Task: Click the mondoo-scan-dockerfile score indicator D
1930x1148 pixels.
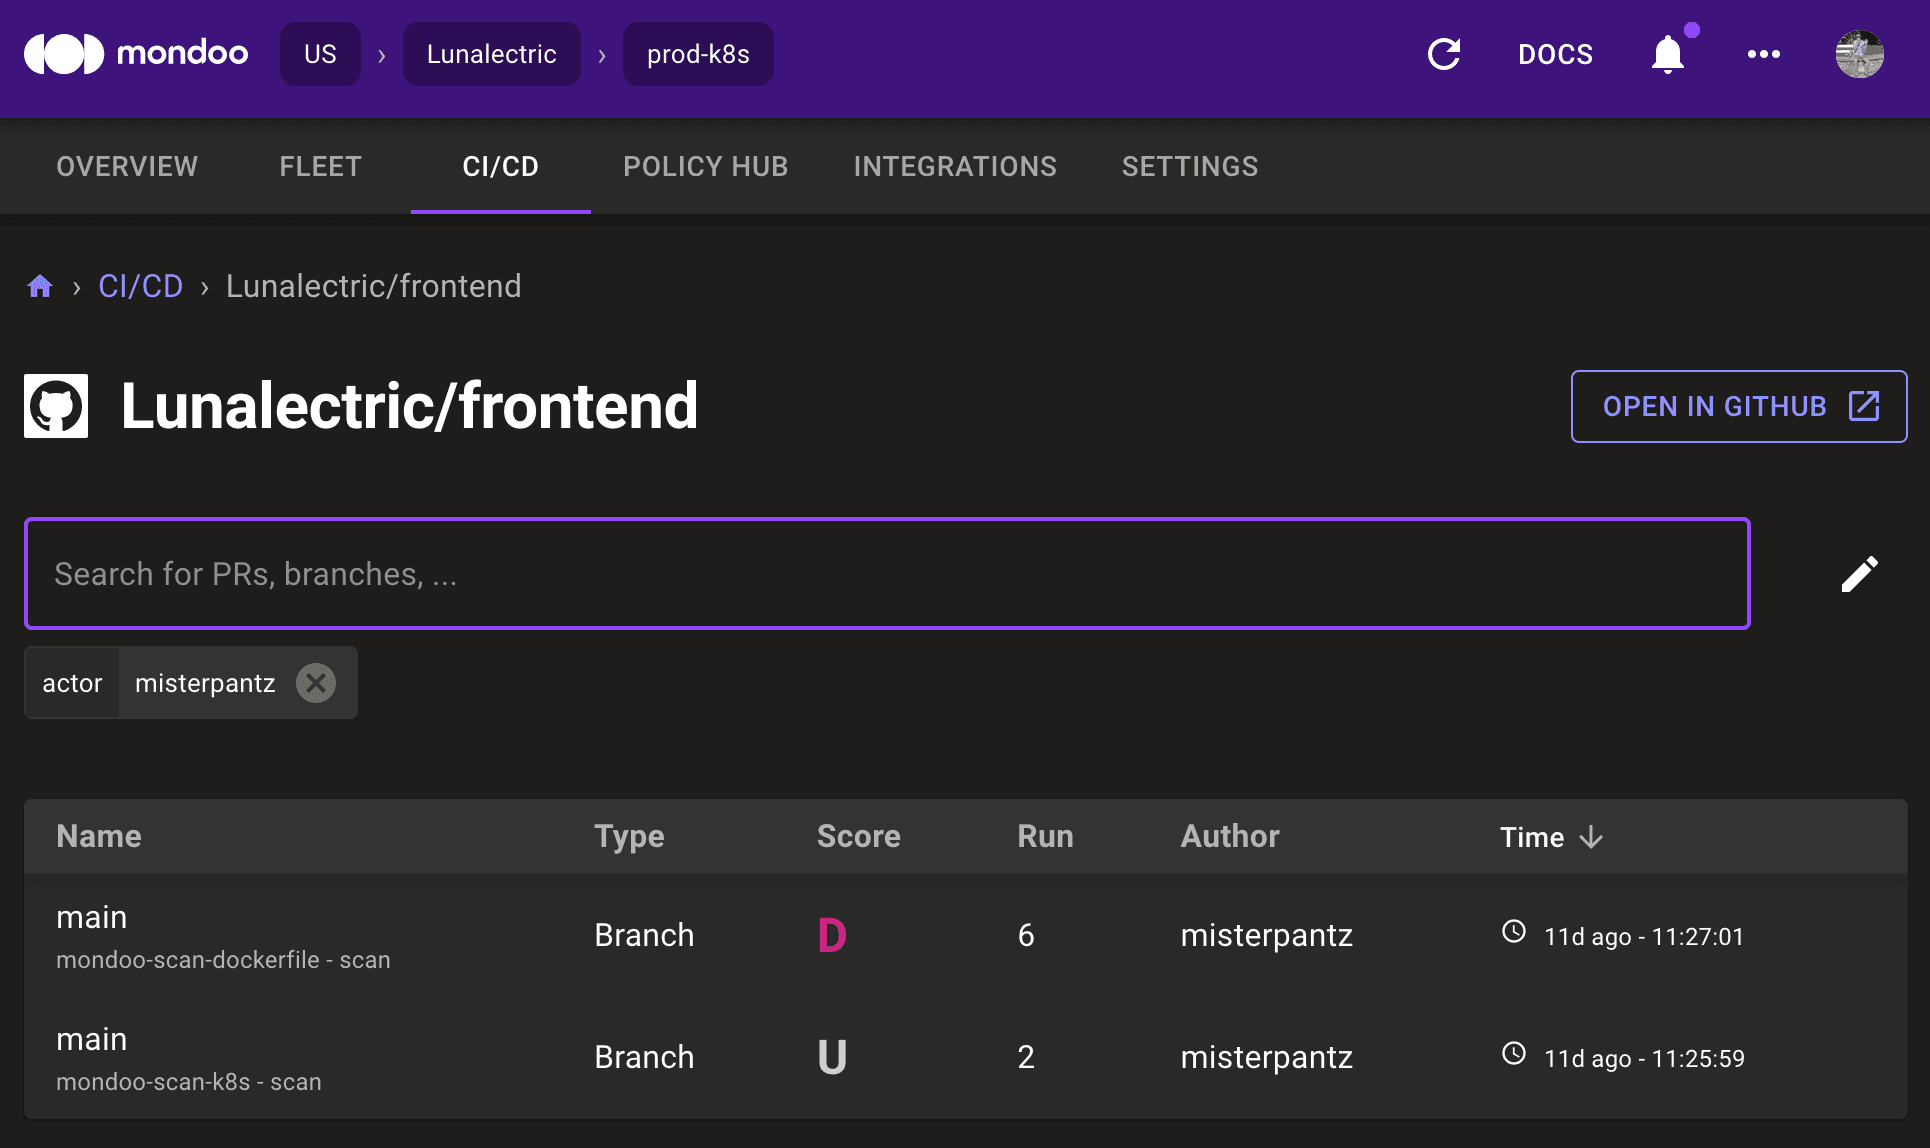Action: [833, 935]
